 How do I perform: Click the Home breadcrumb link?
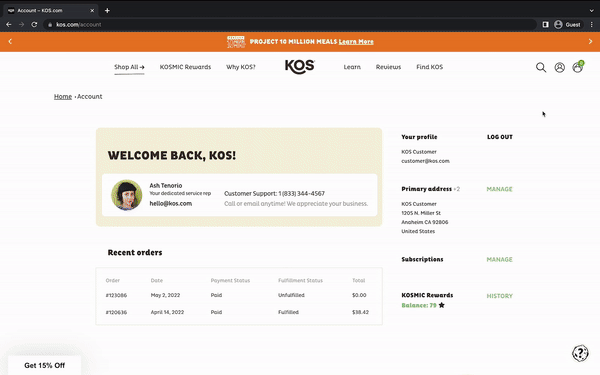pyautogui.click(x=63, y=96)
